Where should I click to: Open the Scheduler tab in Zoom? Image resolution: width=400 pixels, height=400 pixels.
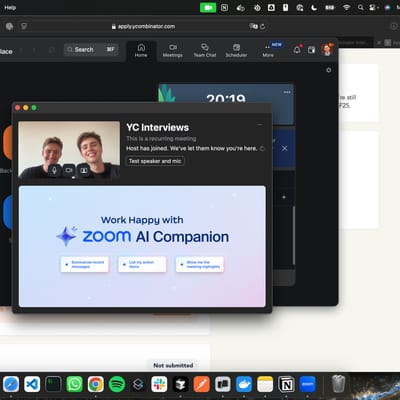(x=236, y=51)
